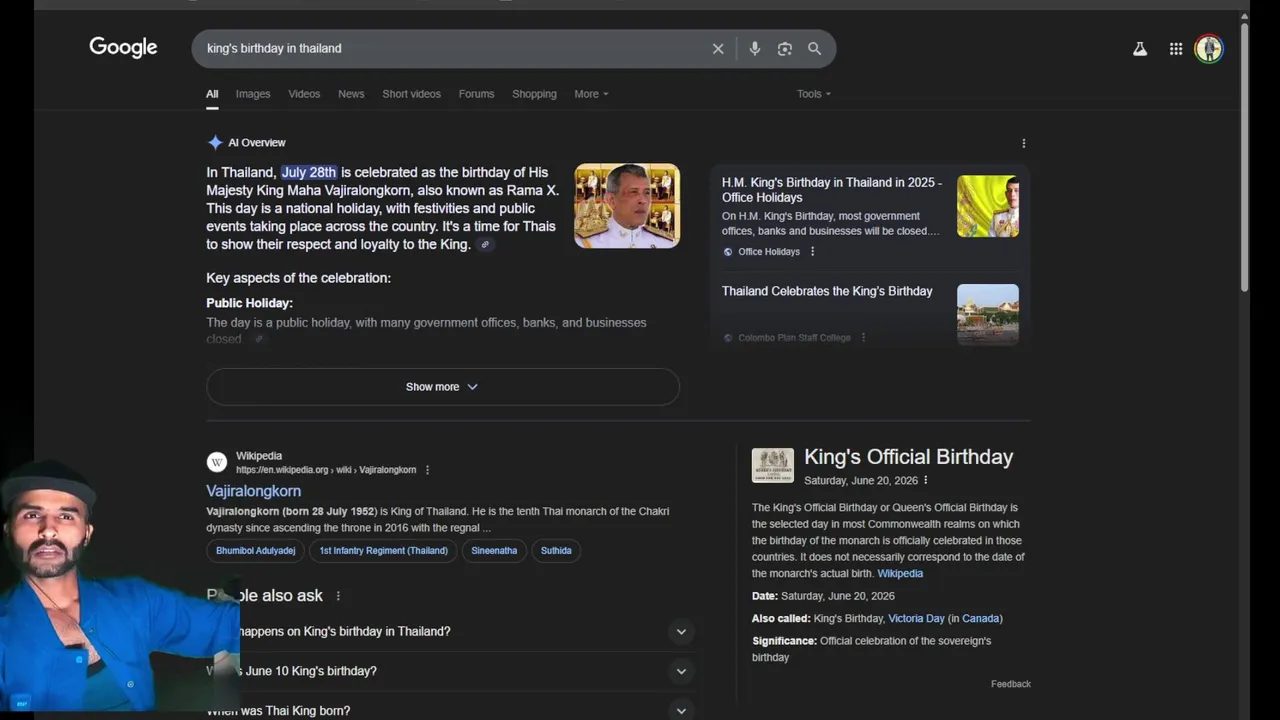Open the yellow thumbnail of Office Holidays card
The width and height of the screenshot is (1280, 720).
988,206
